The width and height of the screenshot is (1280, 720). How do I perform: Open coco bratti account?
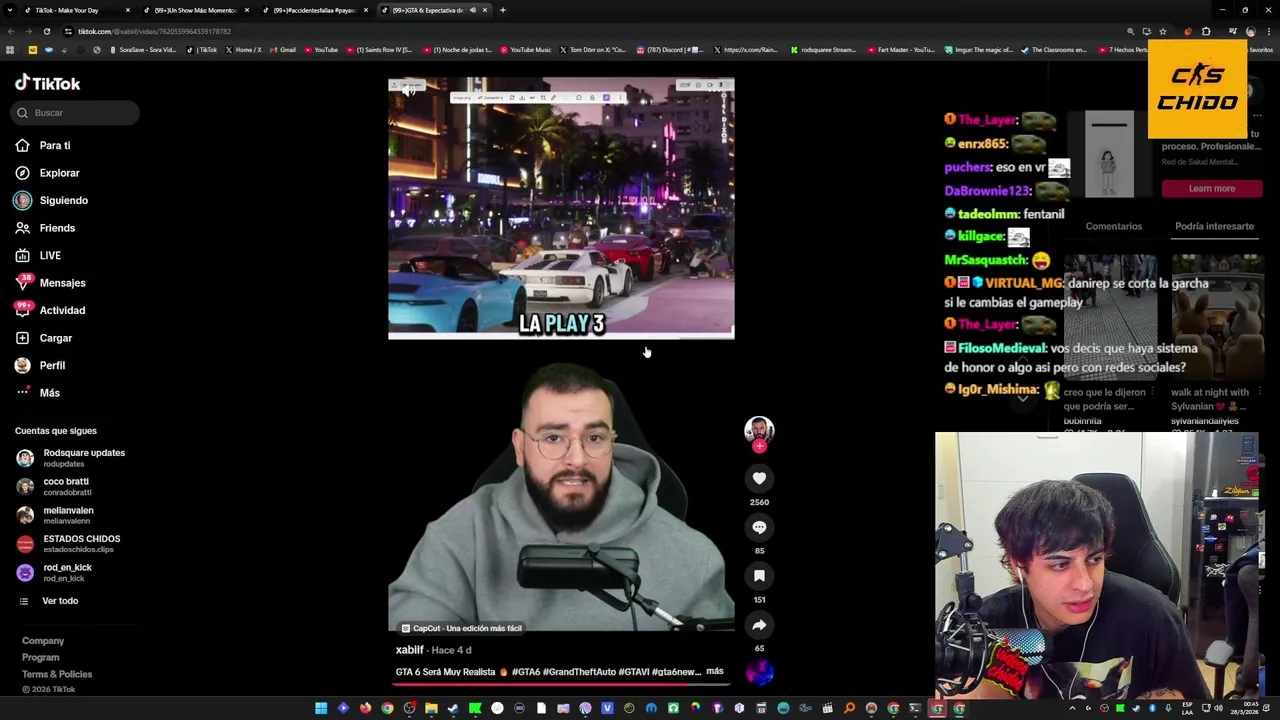point(54,487)
